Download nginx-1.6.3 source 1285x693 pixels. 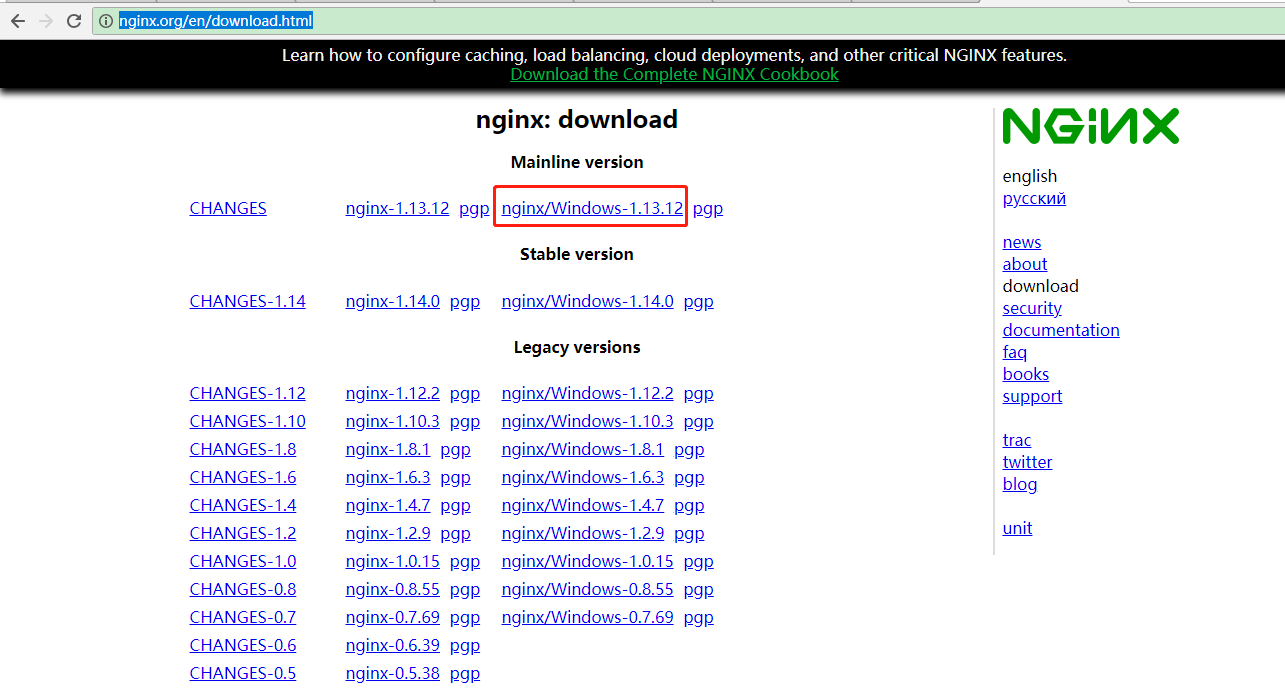click(387, 477)
